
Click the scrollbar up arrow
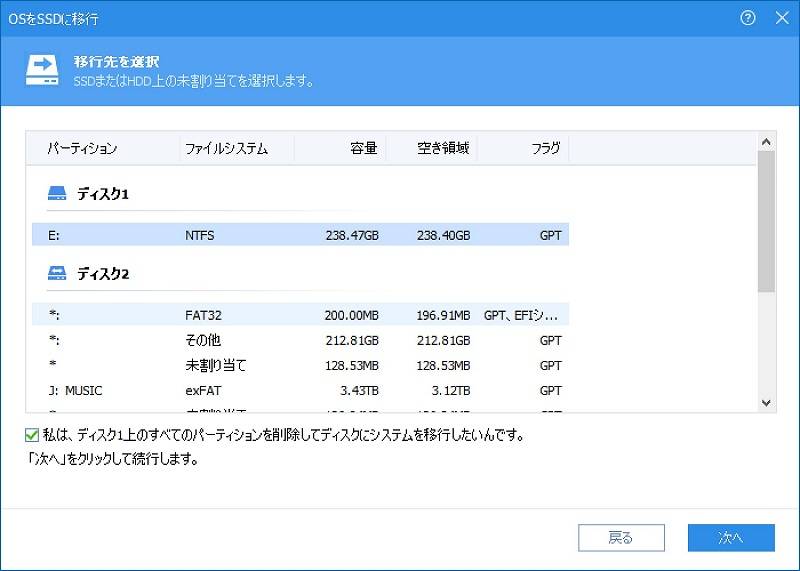tap(766, 141)
